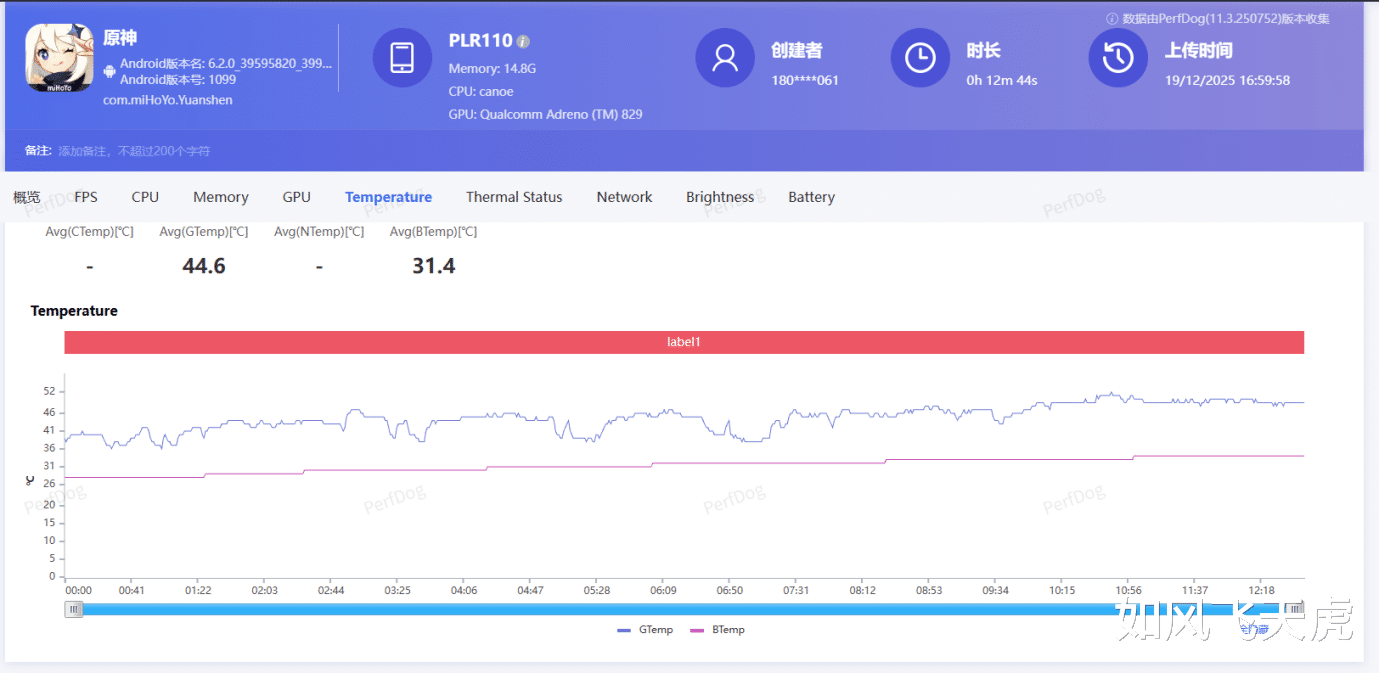Click the Temperature chart heading
The image size is (1379, 673).
(x=74, y=311)
